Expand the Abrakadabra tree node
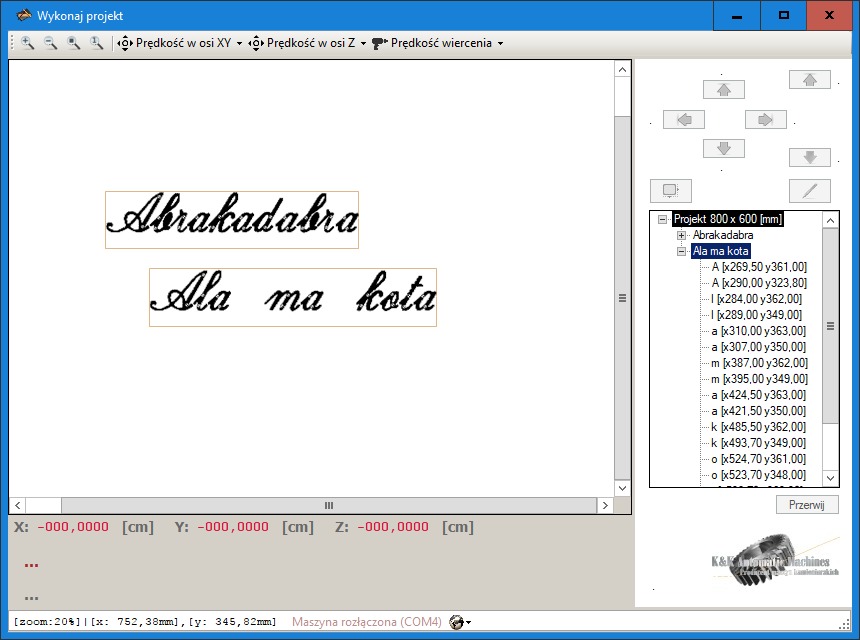The height and width of the screenshot is (640, 860). pos(681,235)
